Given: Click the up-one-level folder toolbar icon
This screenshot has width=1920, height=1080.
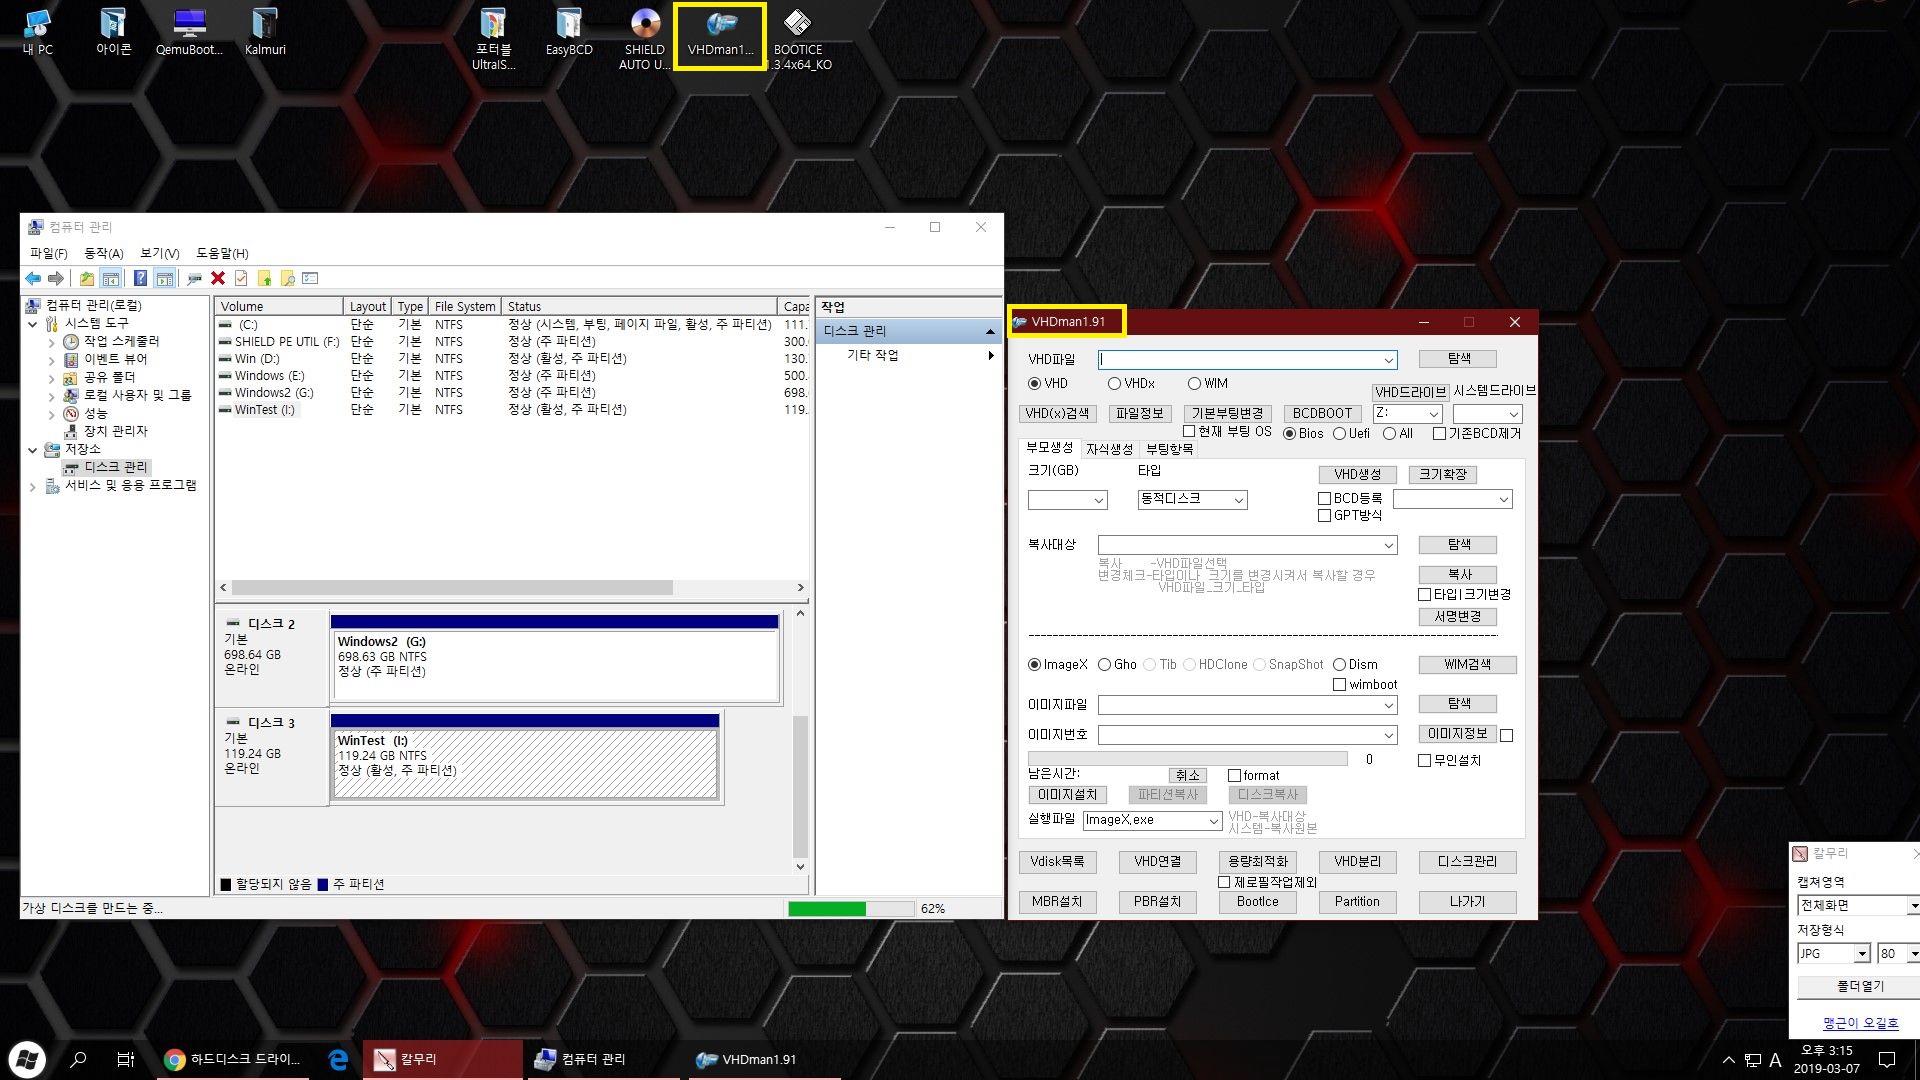Looking at the screenshot, I should coord(87,279).
